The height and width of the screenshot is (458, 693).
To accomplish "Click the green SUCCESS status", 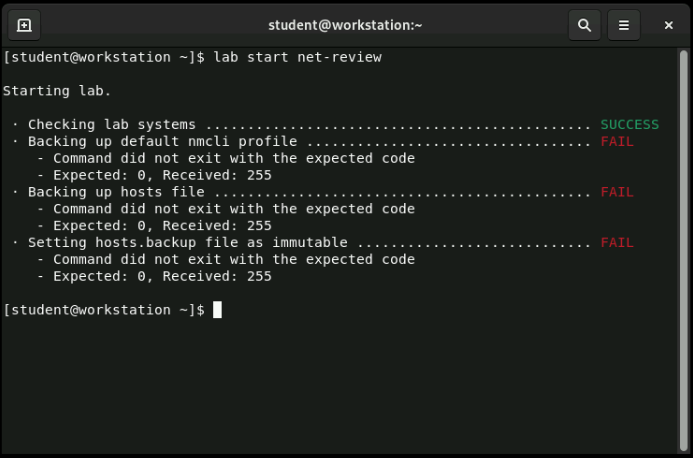I will tap(629, 125).
